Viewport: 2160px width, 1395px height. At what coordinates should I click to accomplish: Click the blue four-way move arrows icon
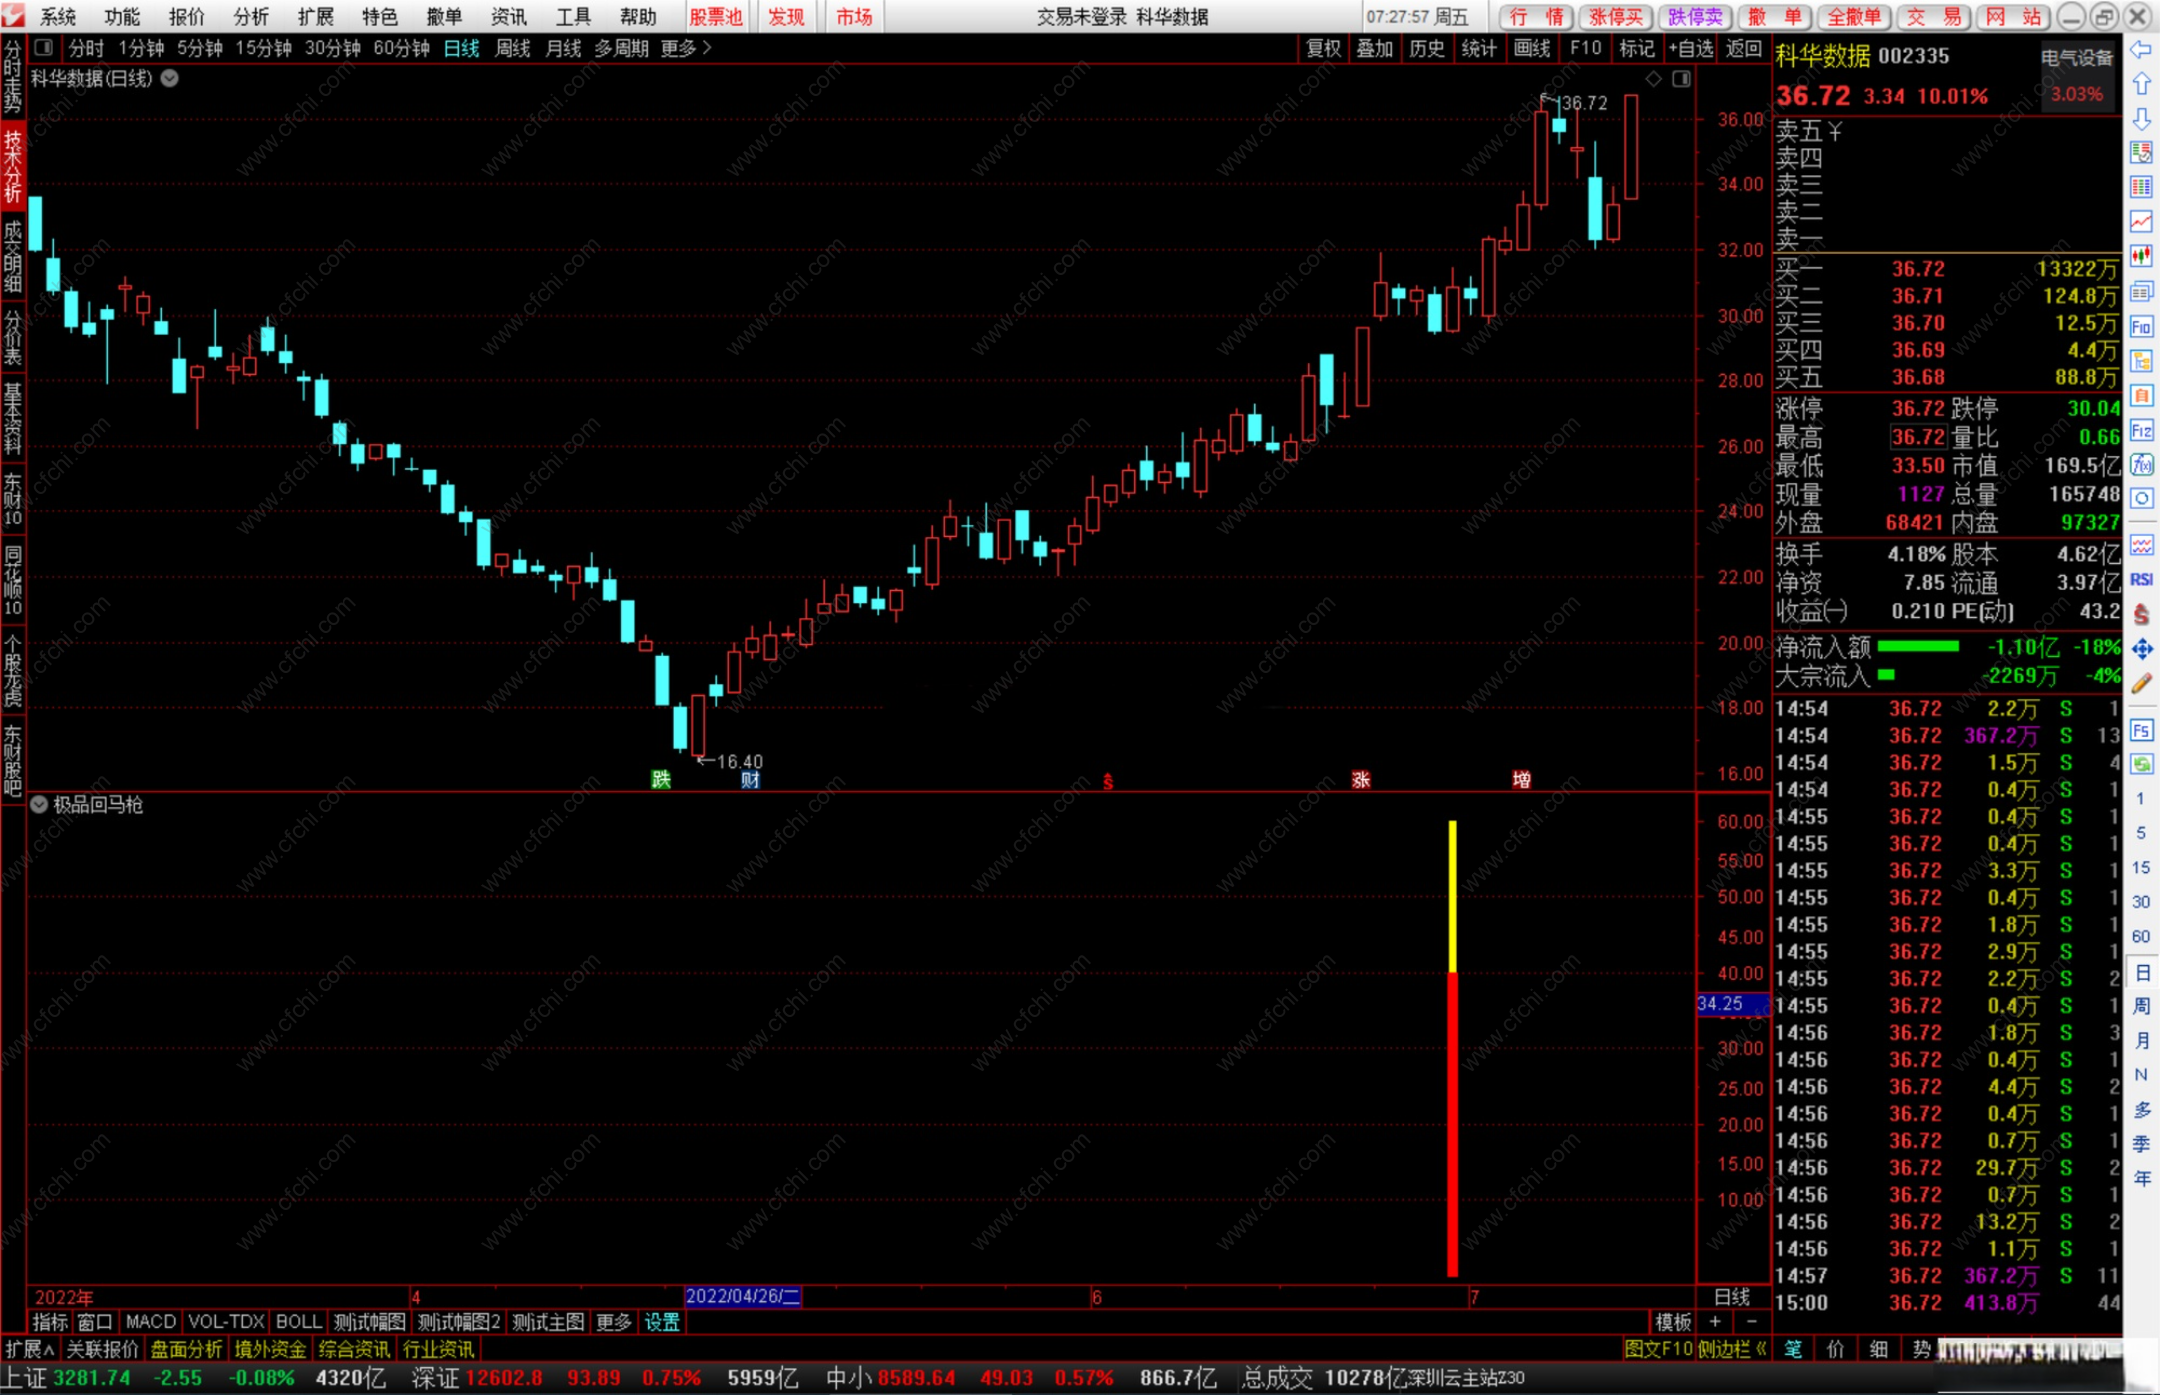2141,649
